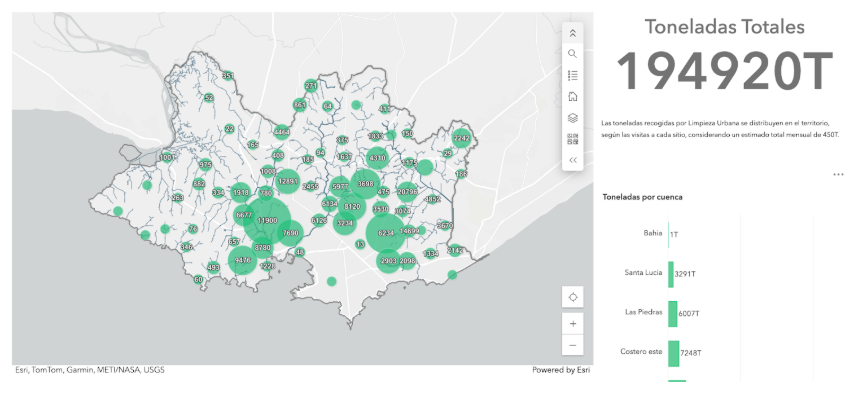Collapse the map toolbar with the double up chevron
The height and width of the screenshot is (398, 858).
tap(572, 33)
